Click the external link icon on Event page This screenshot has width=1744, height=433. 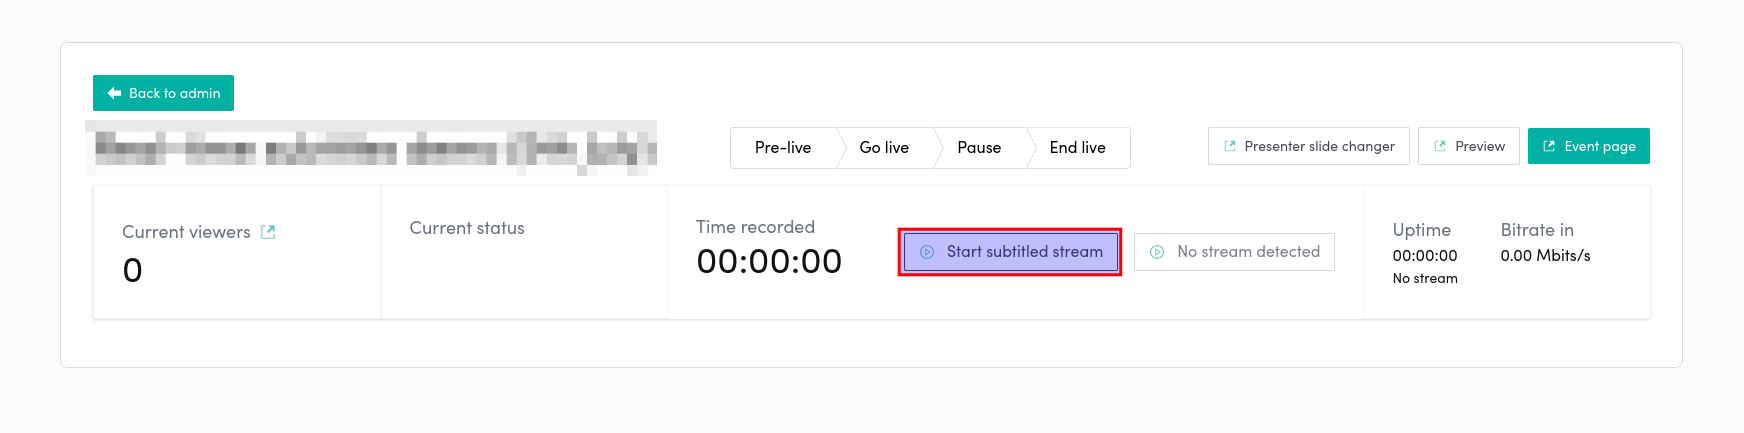(x=1549, y=146)
